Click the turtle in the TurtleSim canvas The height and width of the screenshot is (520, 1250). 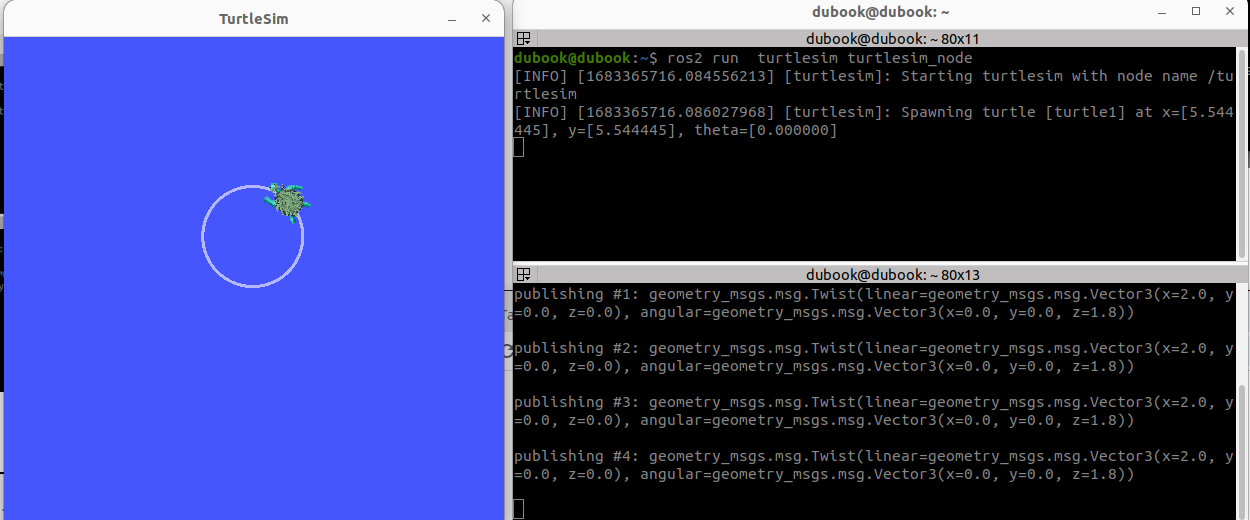coord(288,202)
